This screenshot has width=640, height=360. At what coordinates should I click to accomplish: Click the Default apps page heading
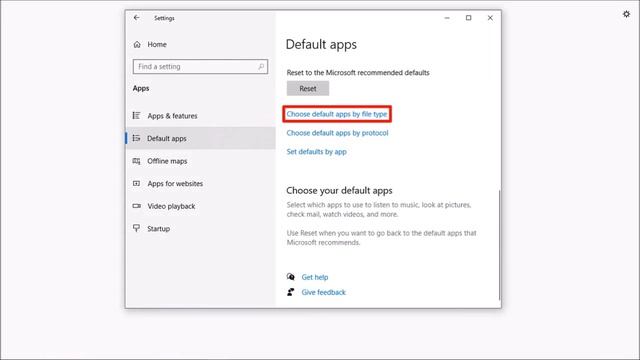(321, 44)
